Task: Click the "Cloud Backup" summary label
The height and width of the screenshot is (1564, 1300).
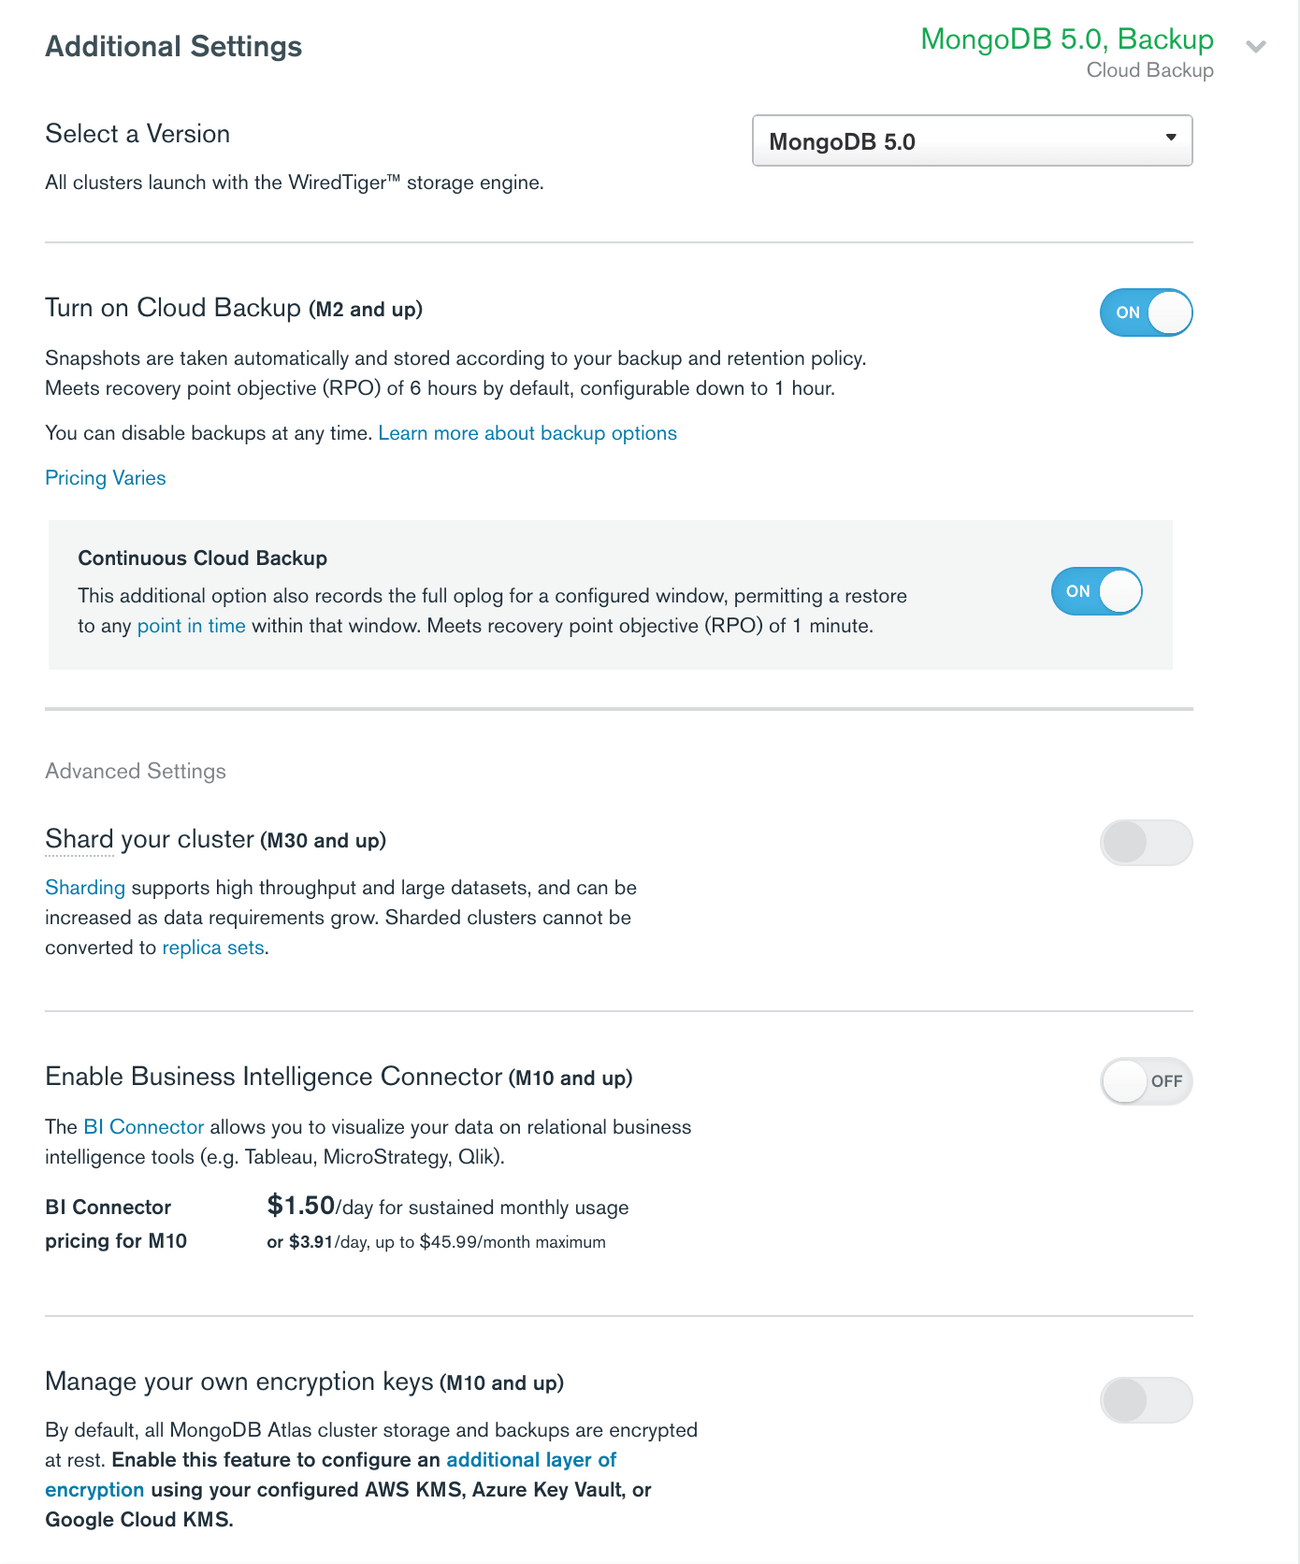Action: tap(1148, 70)
